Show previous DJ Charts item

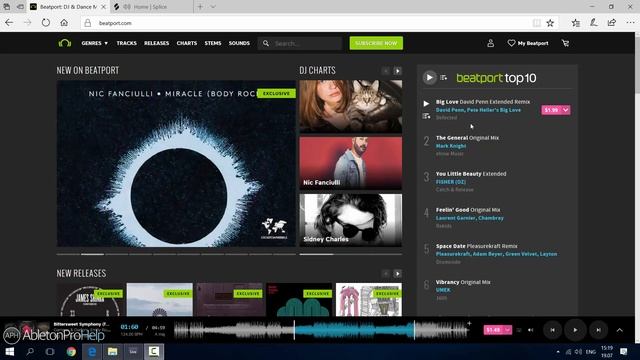(385, 71)
